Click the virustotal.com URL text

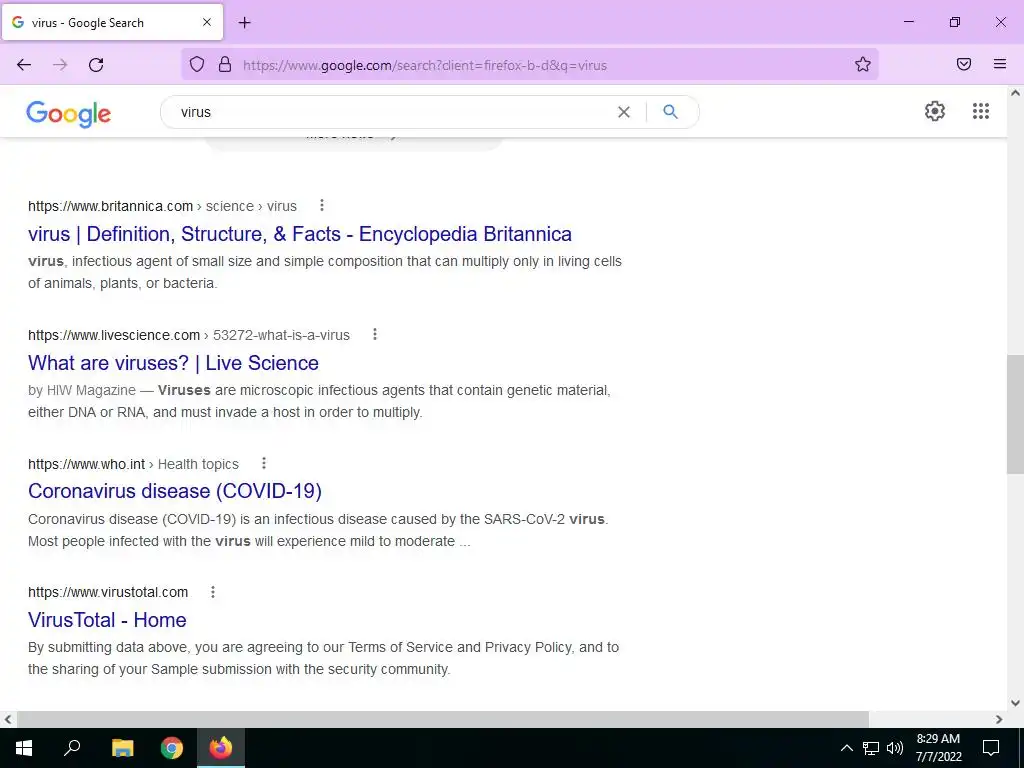click(x=108, y=592)
